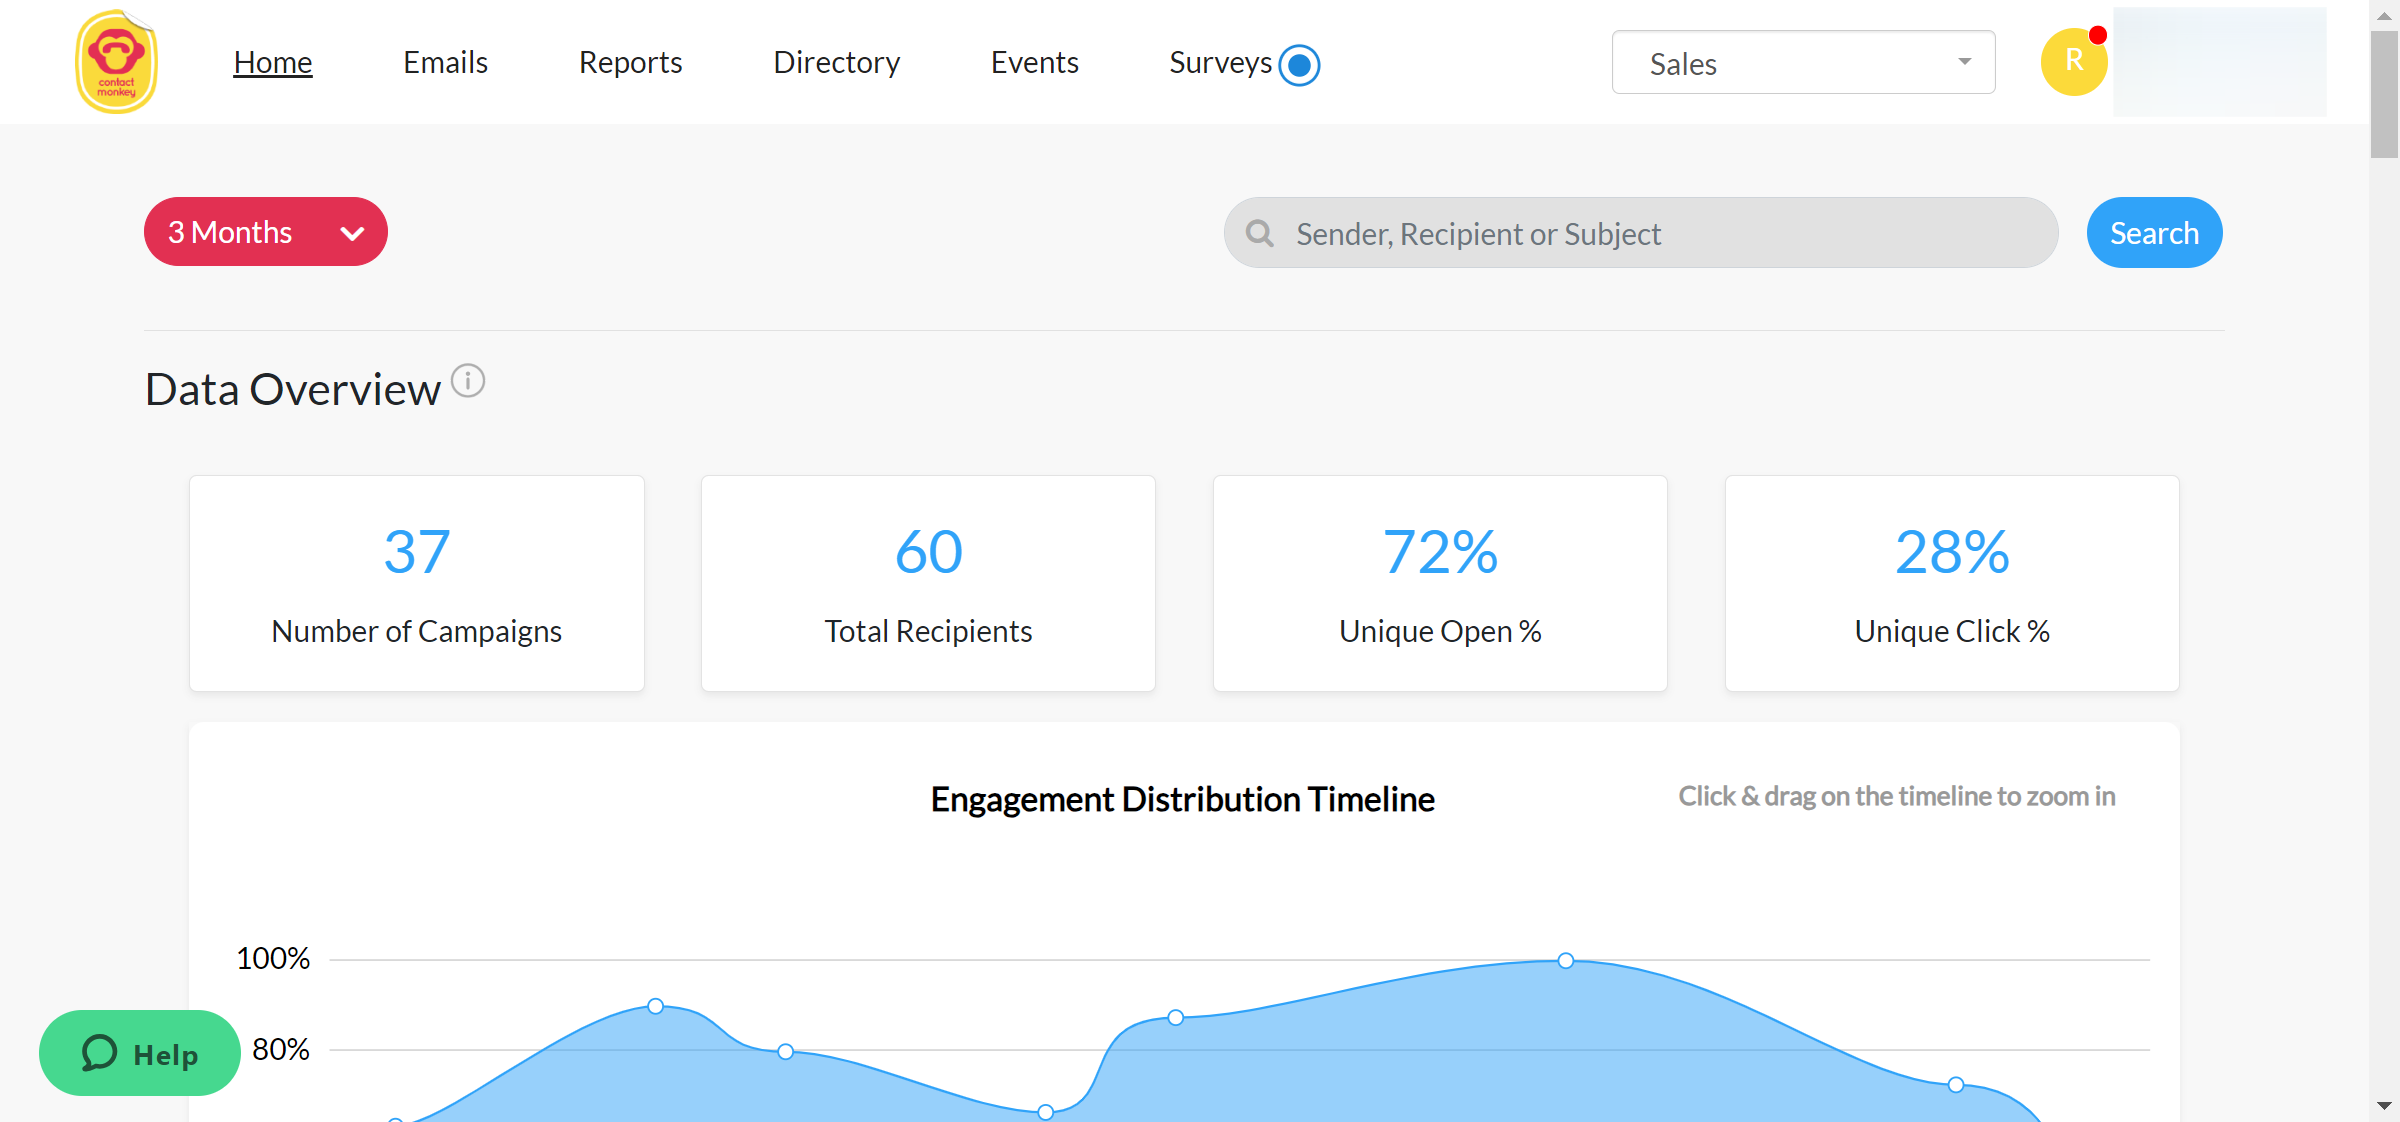Screen dimensions: 2400x1122
Task: Open the Reports menu item
Action: click(630, 62)
